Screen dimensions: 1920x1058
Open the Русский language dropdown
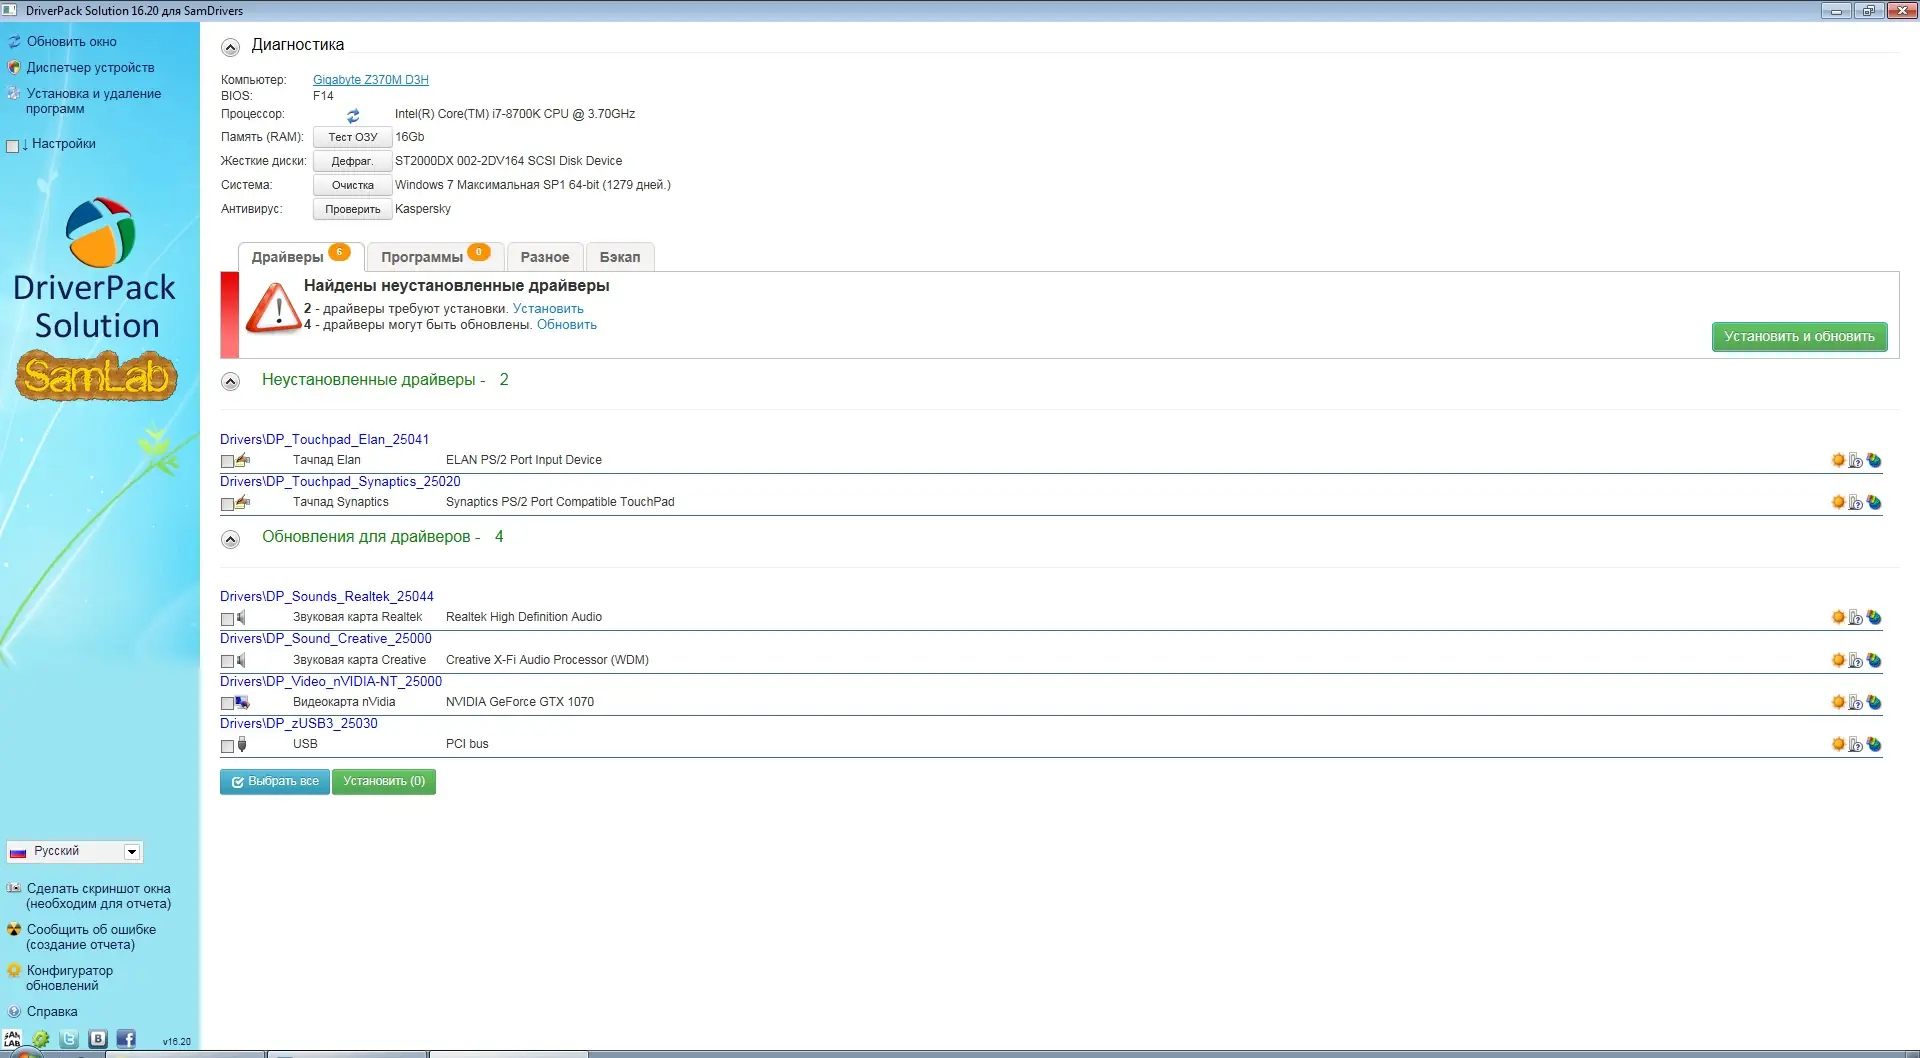pos(75,851)
